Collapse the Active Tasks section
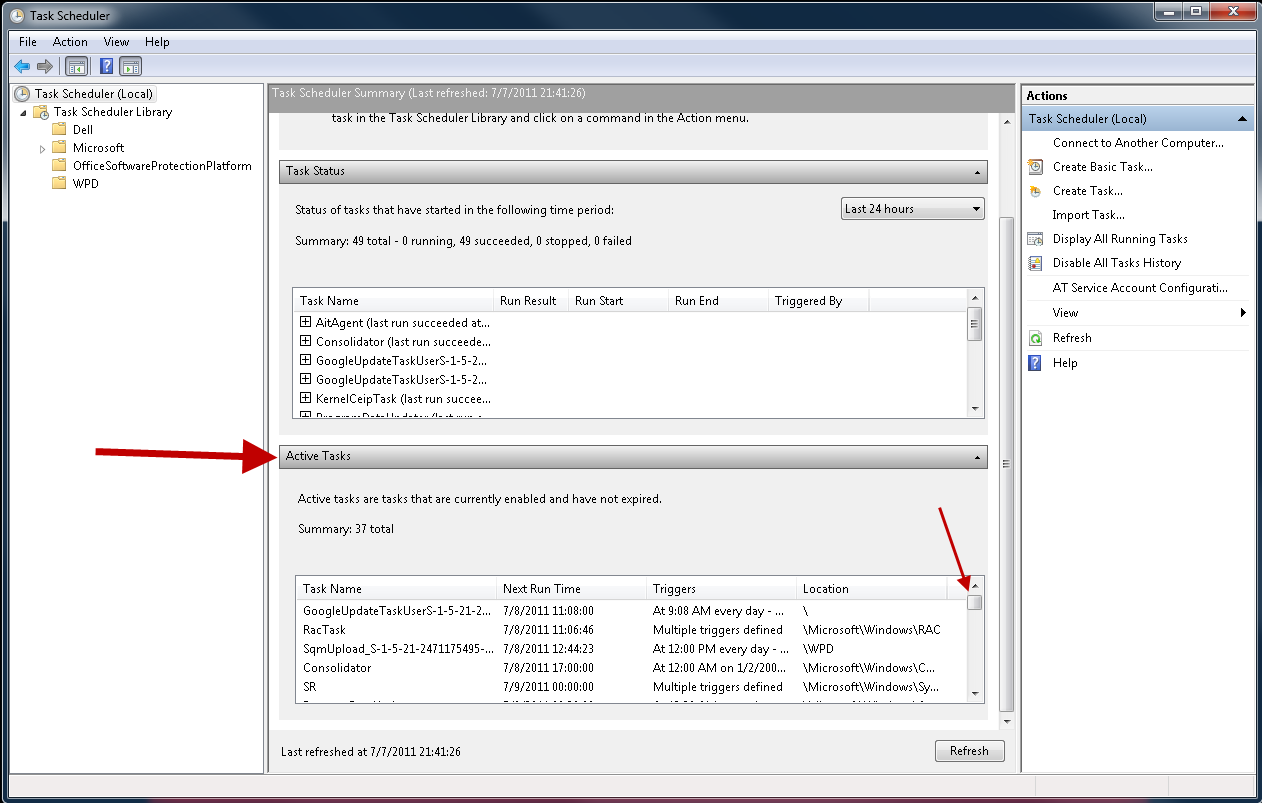1262x803 pixels. (x=977, y=457)
